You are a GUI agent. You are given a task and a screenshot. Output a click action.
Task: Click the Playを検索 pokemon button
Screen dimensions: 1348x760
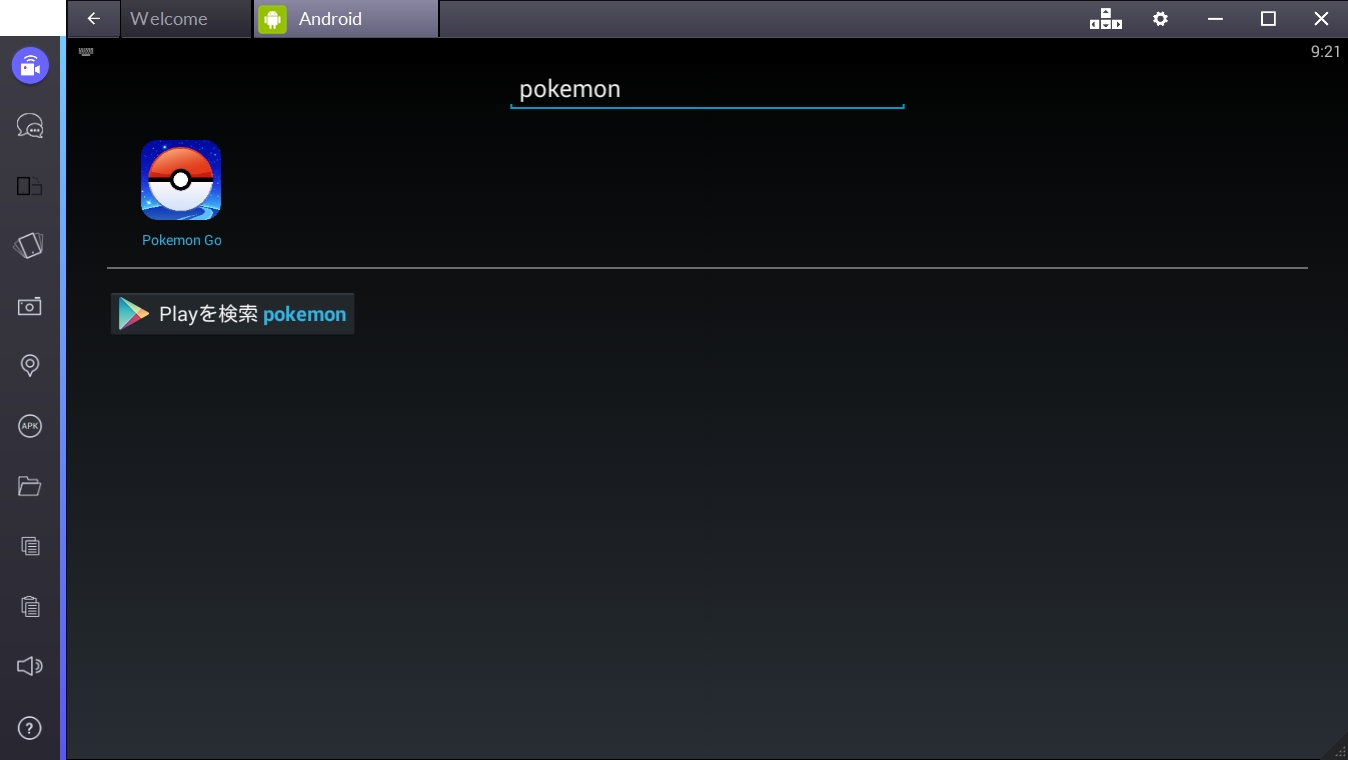pos(232,314)
